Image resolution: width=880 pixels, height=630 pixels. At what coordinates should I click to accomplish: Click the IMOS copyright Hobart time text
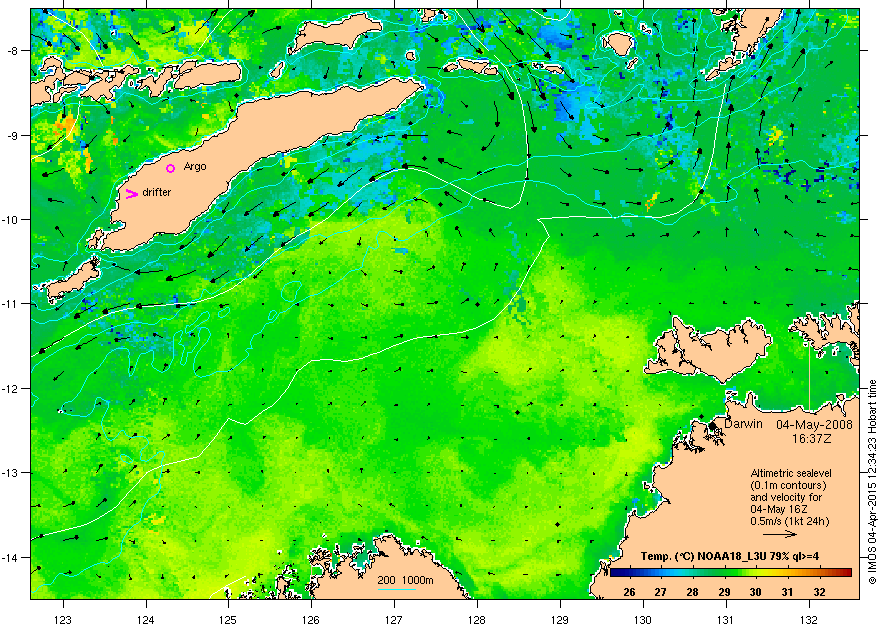[872, 482]
